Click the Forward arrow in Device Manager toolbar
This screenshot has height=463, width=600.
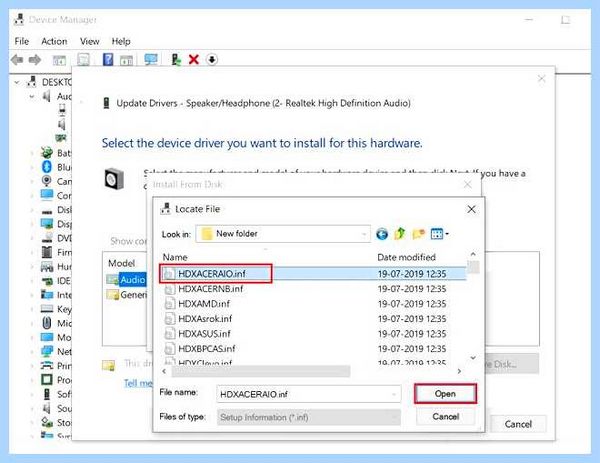35,60
